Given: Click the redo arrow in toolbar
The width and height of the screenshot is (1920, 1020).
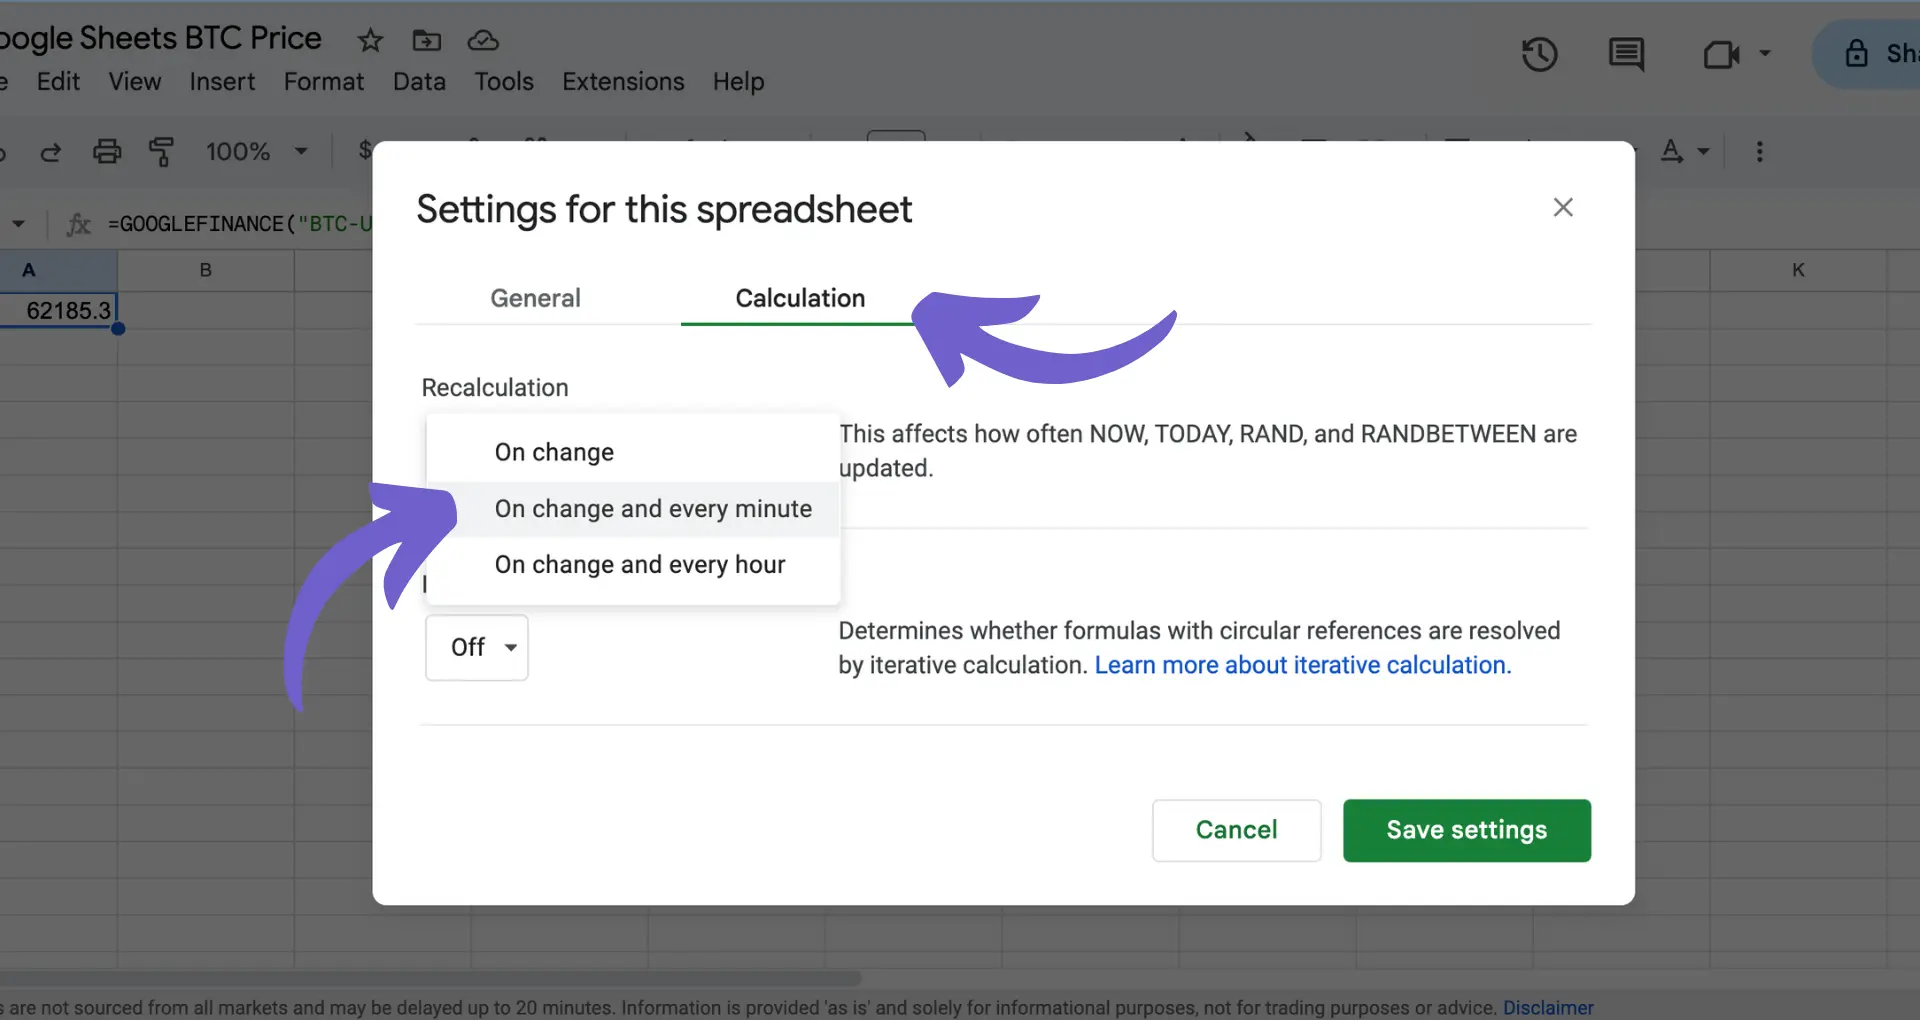Looking at the screenshot, I should coord(50,152).
